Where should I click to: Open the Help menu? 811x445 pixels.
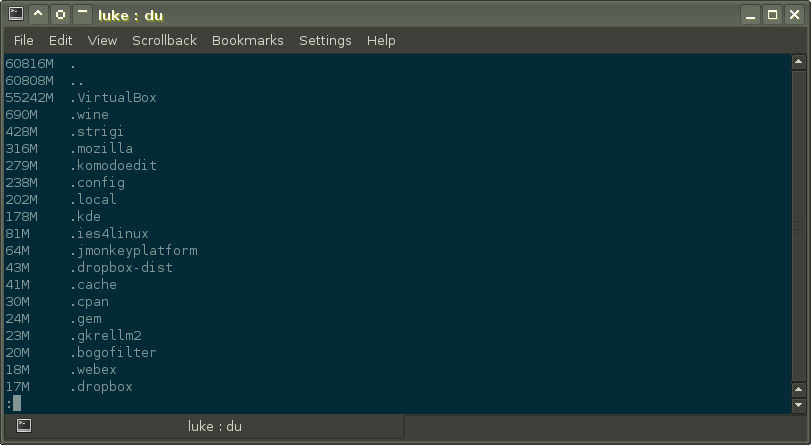point(381,40)
